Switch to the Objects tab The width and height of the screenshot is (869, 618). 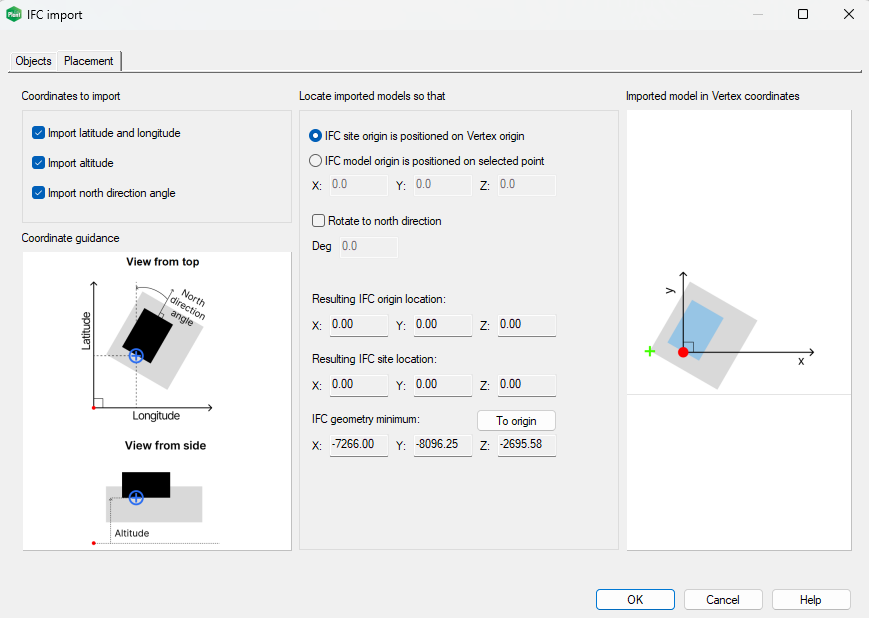pos(33,61)
